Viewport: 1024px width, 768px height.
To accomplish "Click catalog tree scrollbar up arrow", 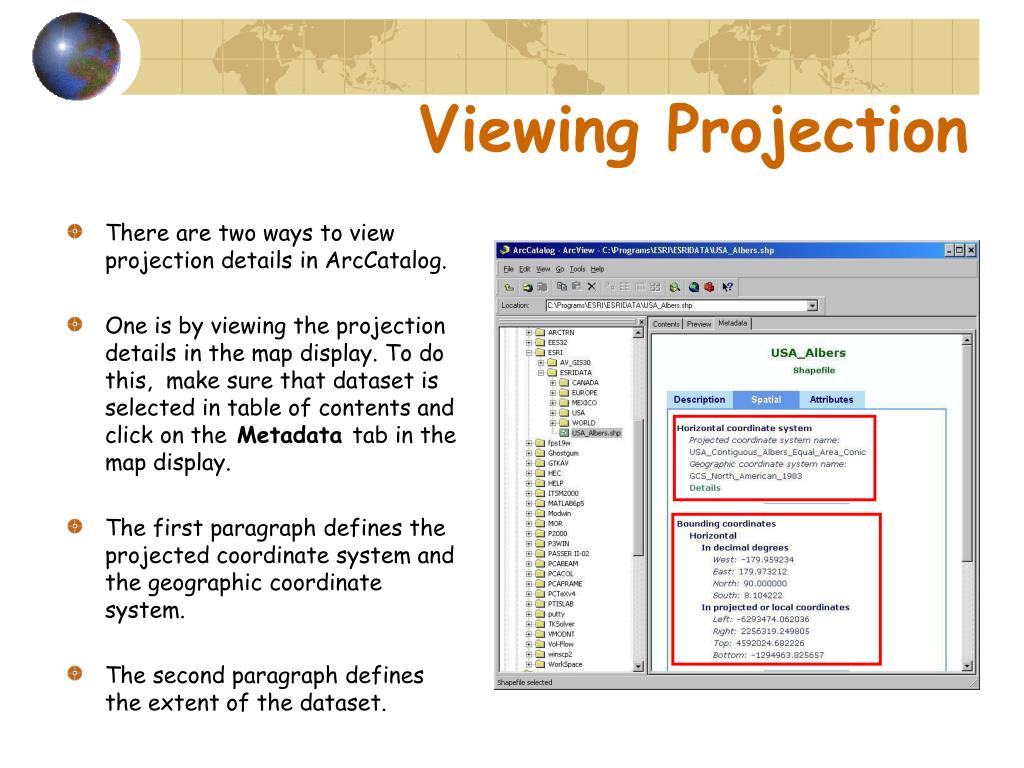I will click(639, 334).
